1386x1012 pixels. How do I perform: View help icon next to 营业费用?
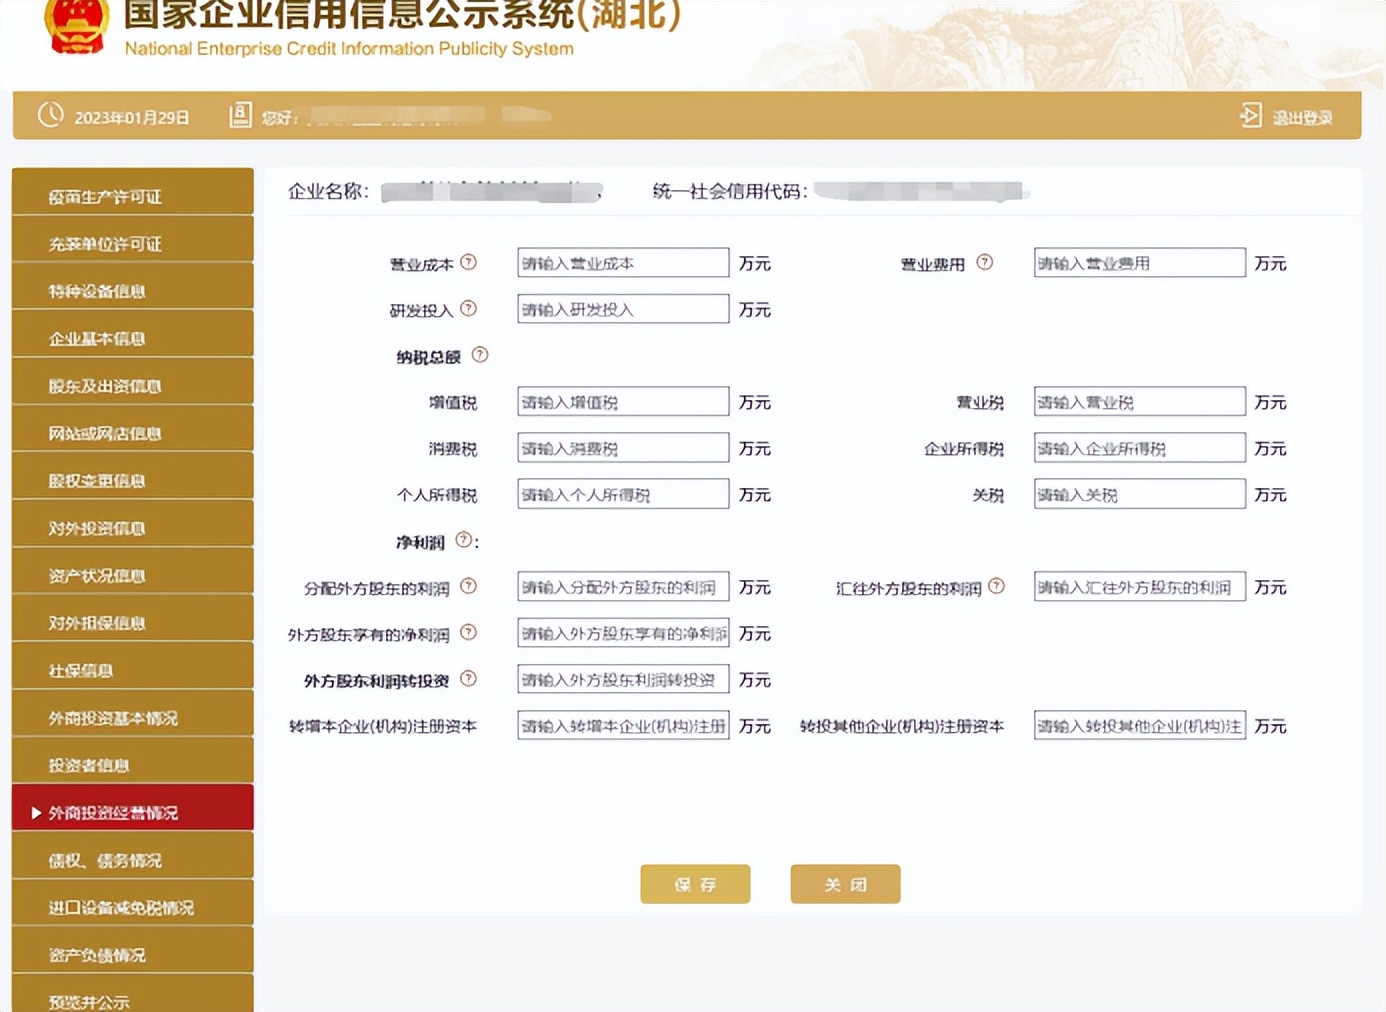985,262
